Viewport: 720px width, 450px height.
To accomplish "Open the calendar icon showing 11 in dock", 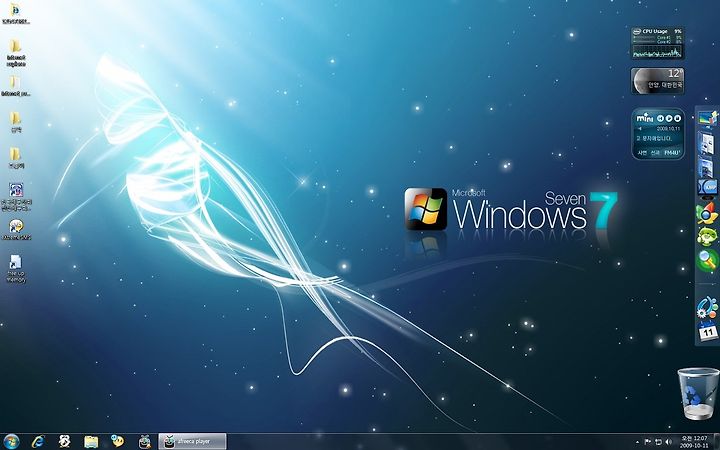I will click(x=708, y=331).
